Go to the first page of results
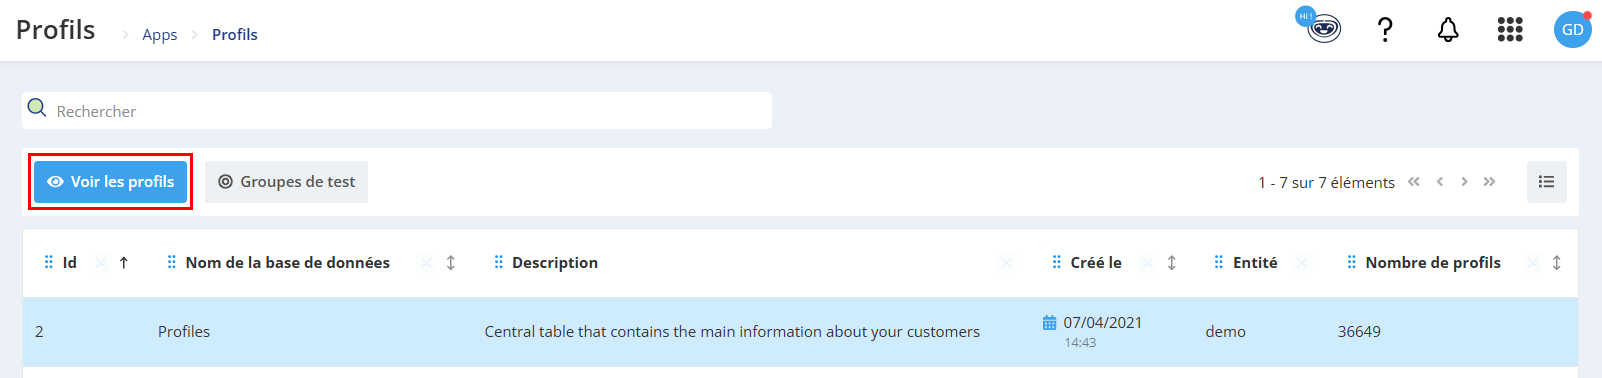The height and width of the screenshot is (378, 1602). point(1414,182)
